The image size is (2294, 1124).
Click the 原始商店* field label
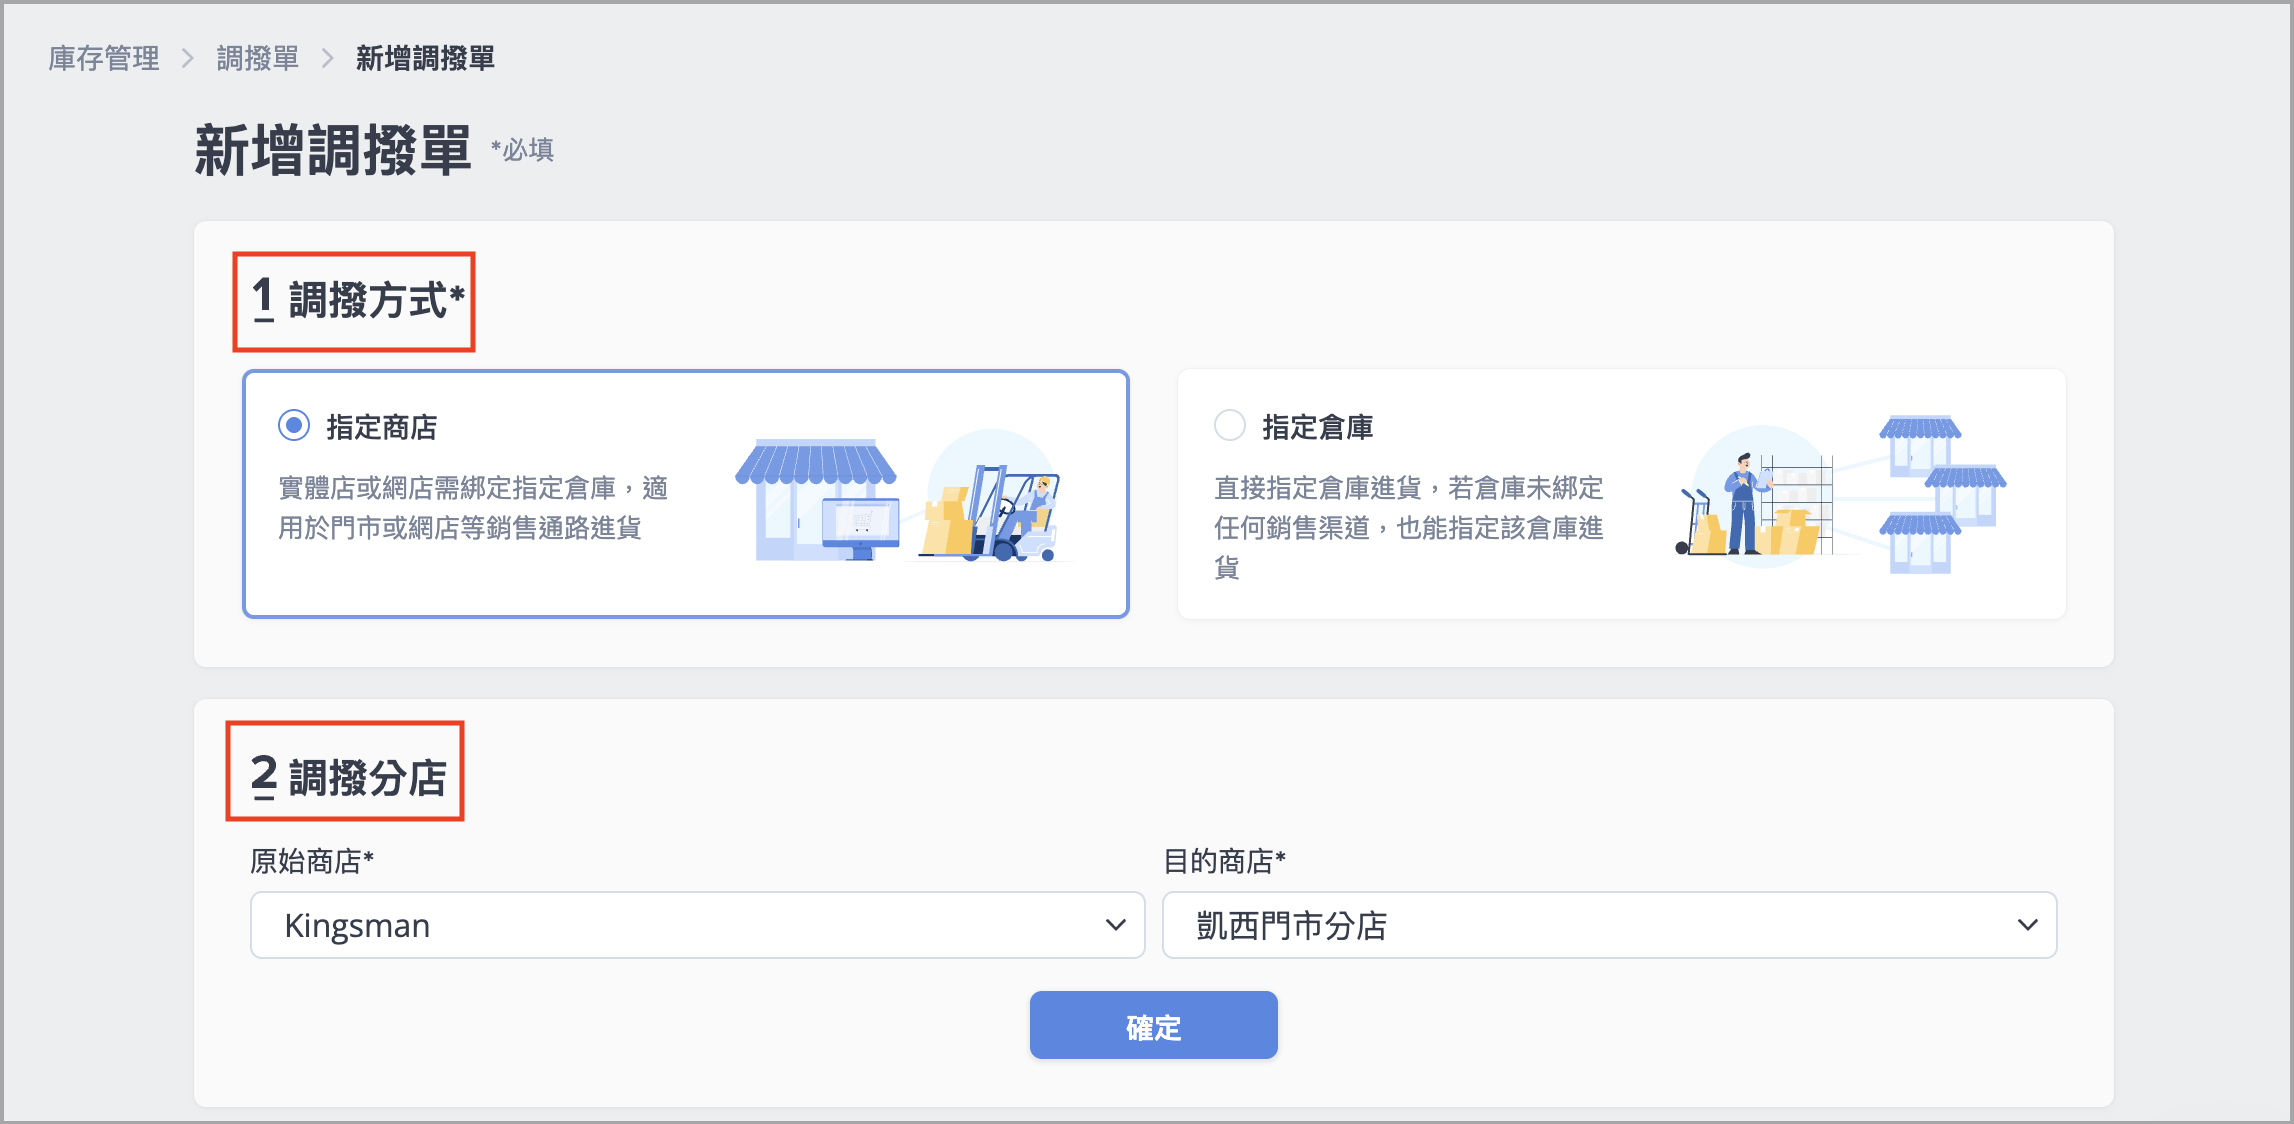(x=312, y=861)
